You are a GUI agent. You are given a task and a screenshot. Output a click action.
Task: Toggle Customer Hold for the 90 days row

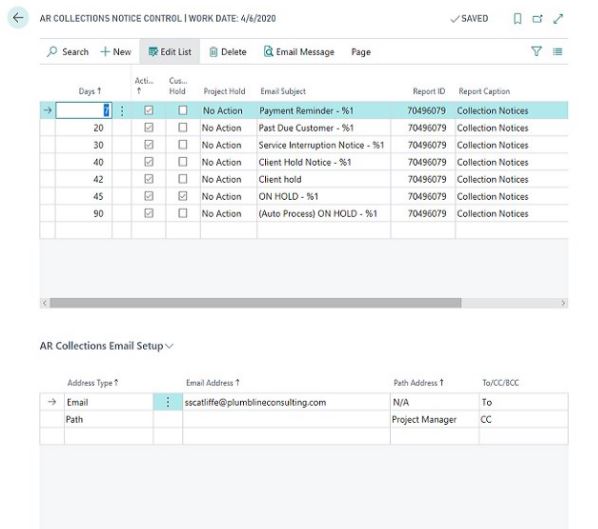tap(183, 213)
